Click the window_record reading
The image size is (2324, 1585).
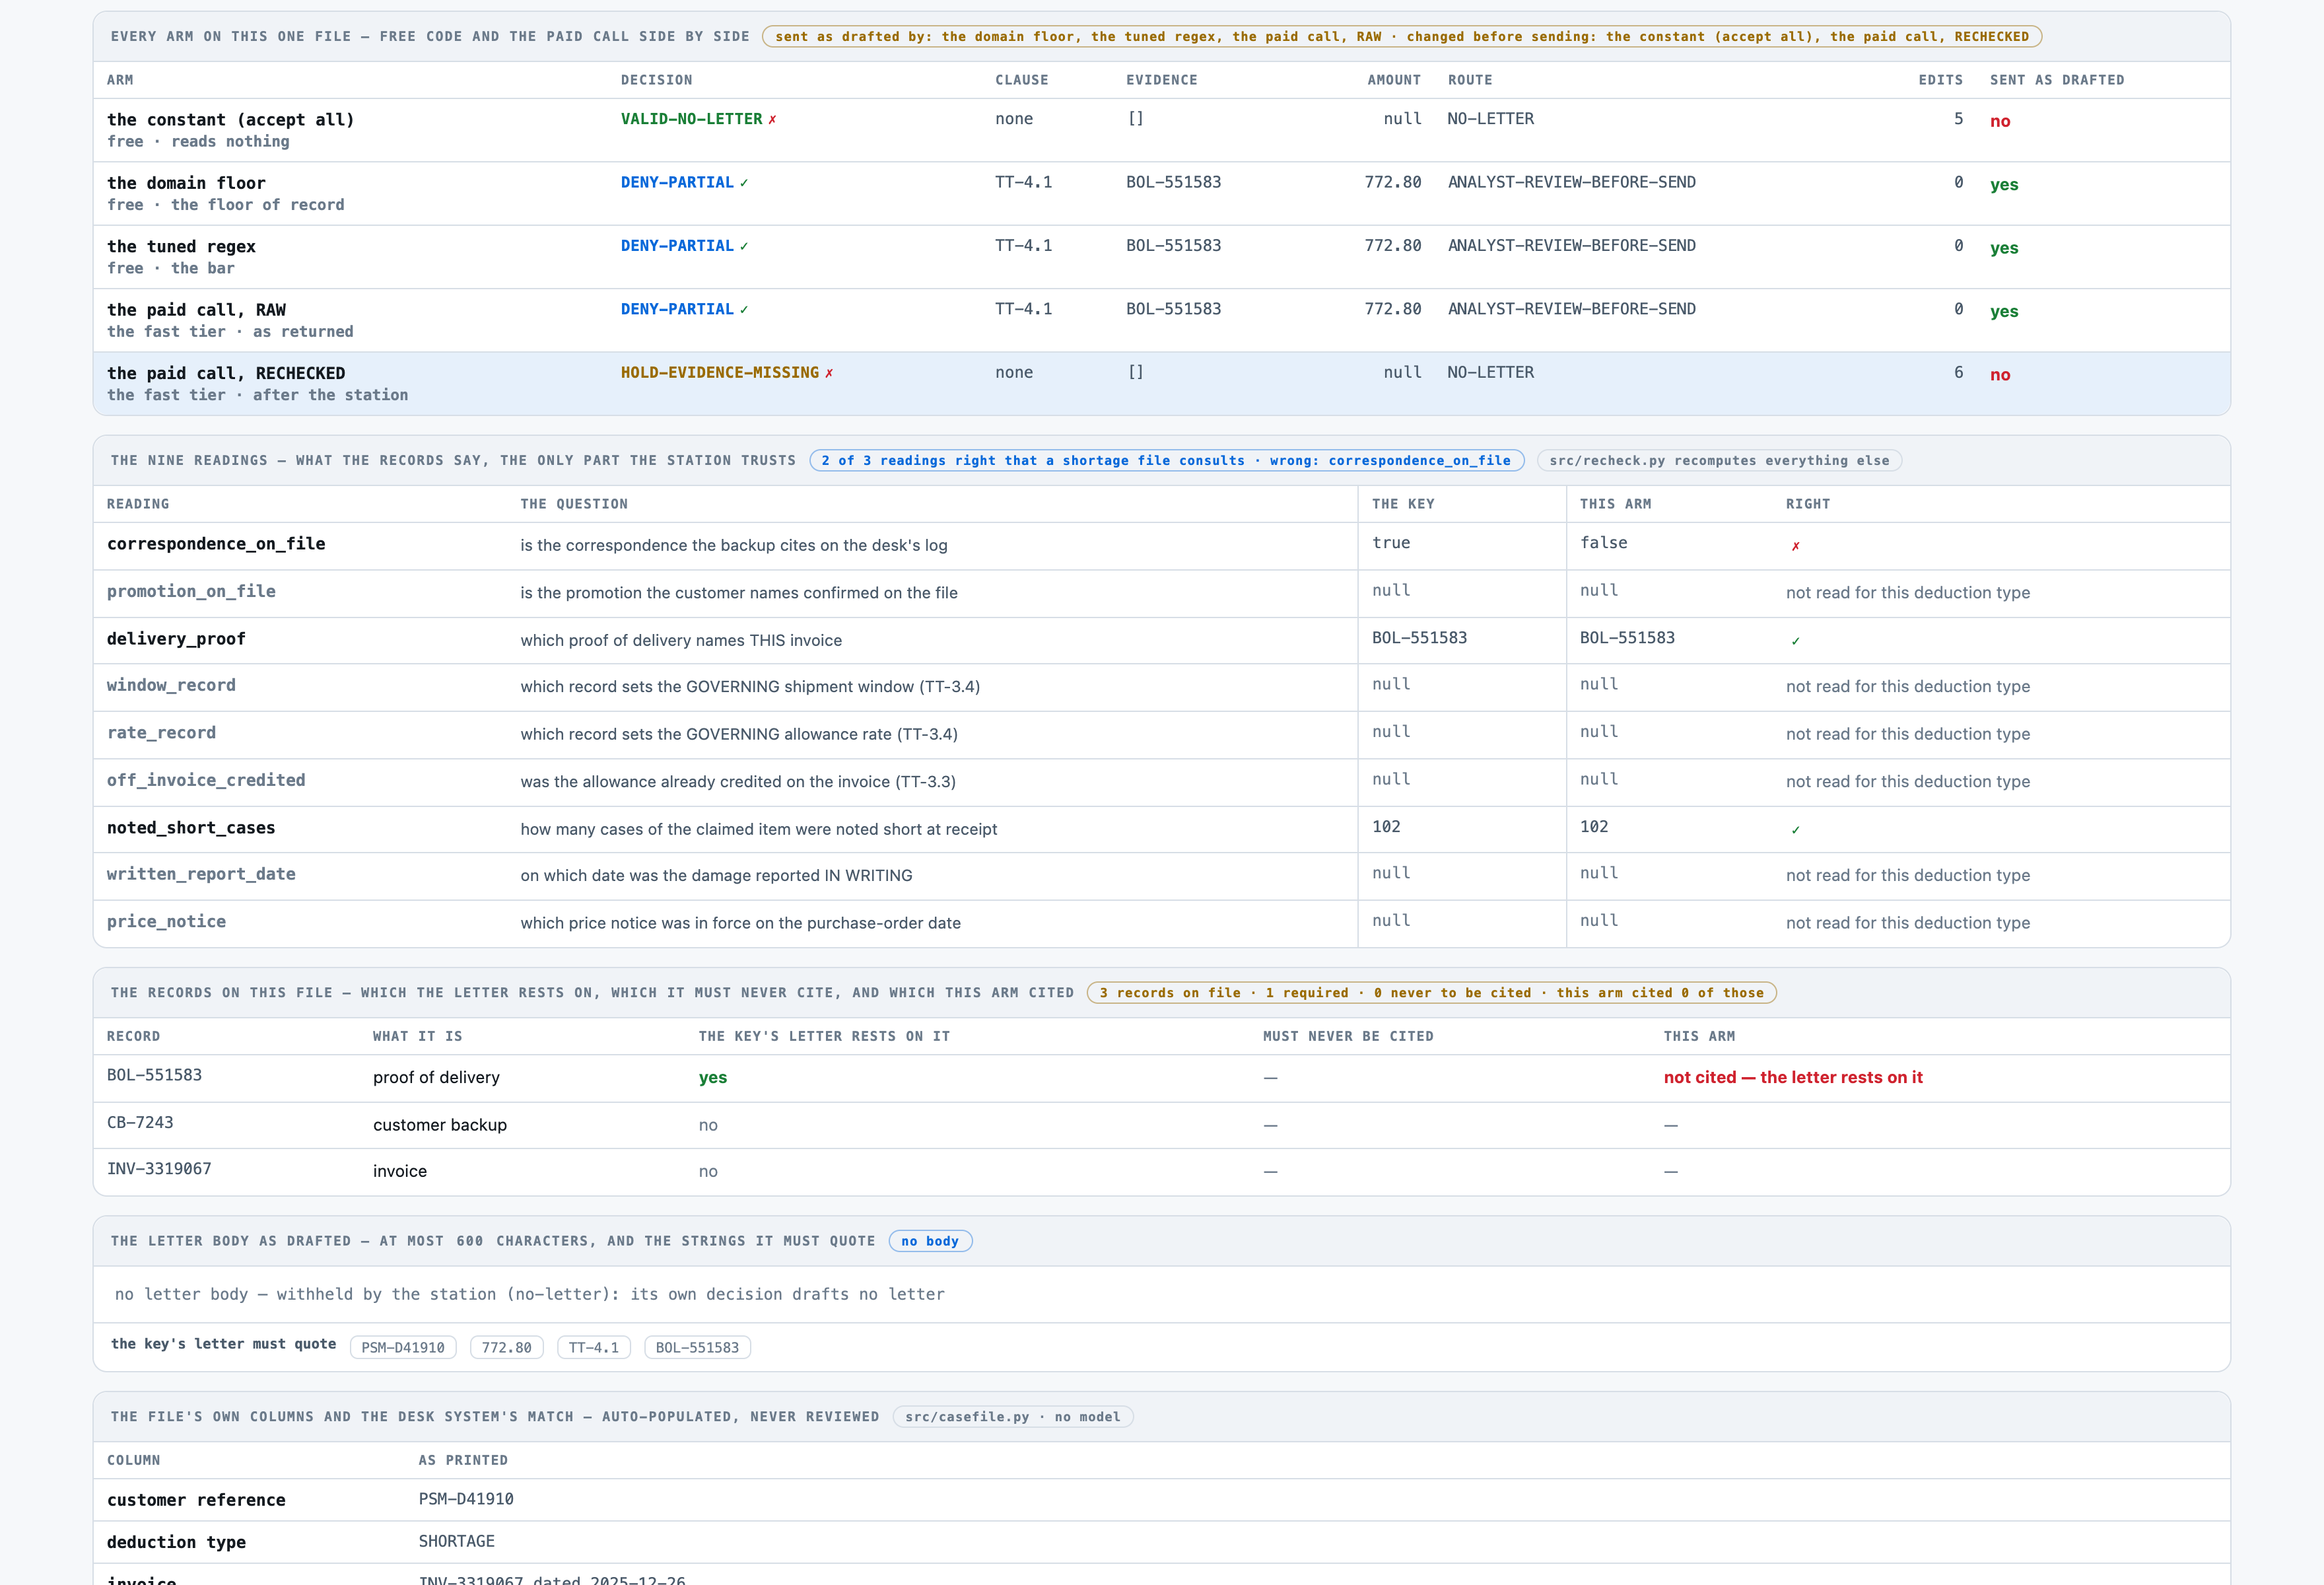click(x=171, y=685)
